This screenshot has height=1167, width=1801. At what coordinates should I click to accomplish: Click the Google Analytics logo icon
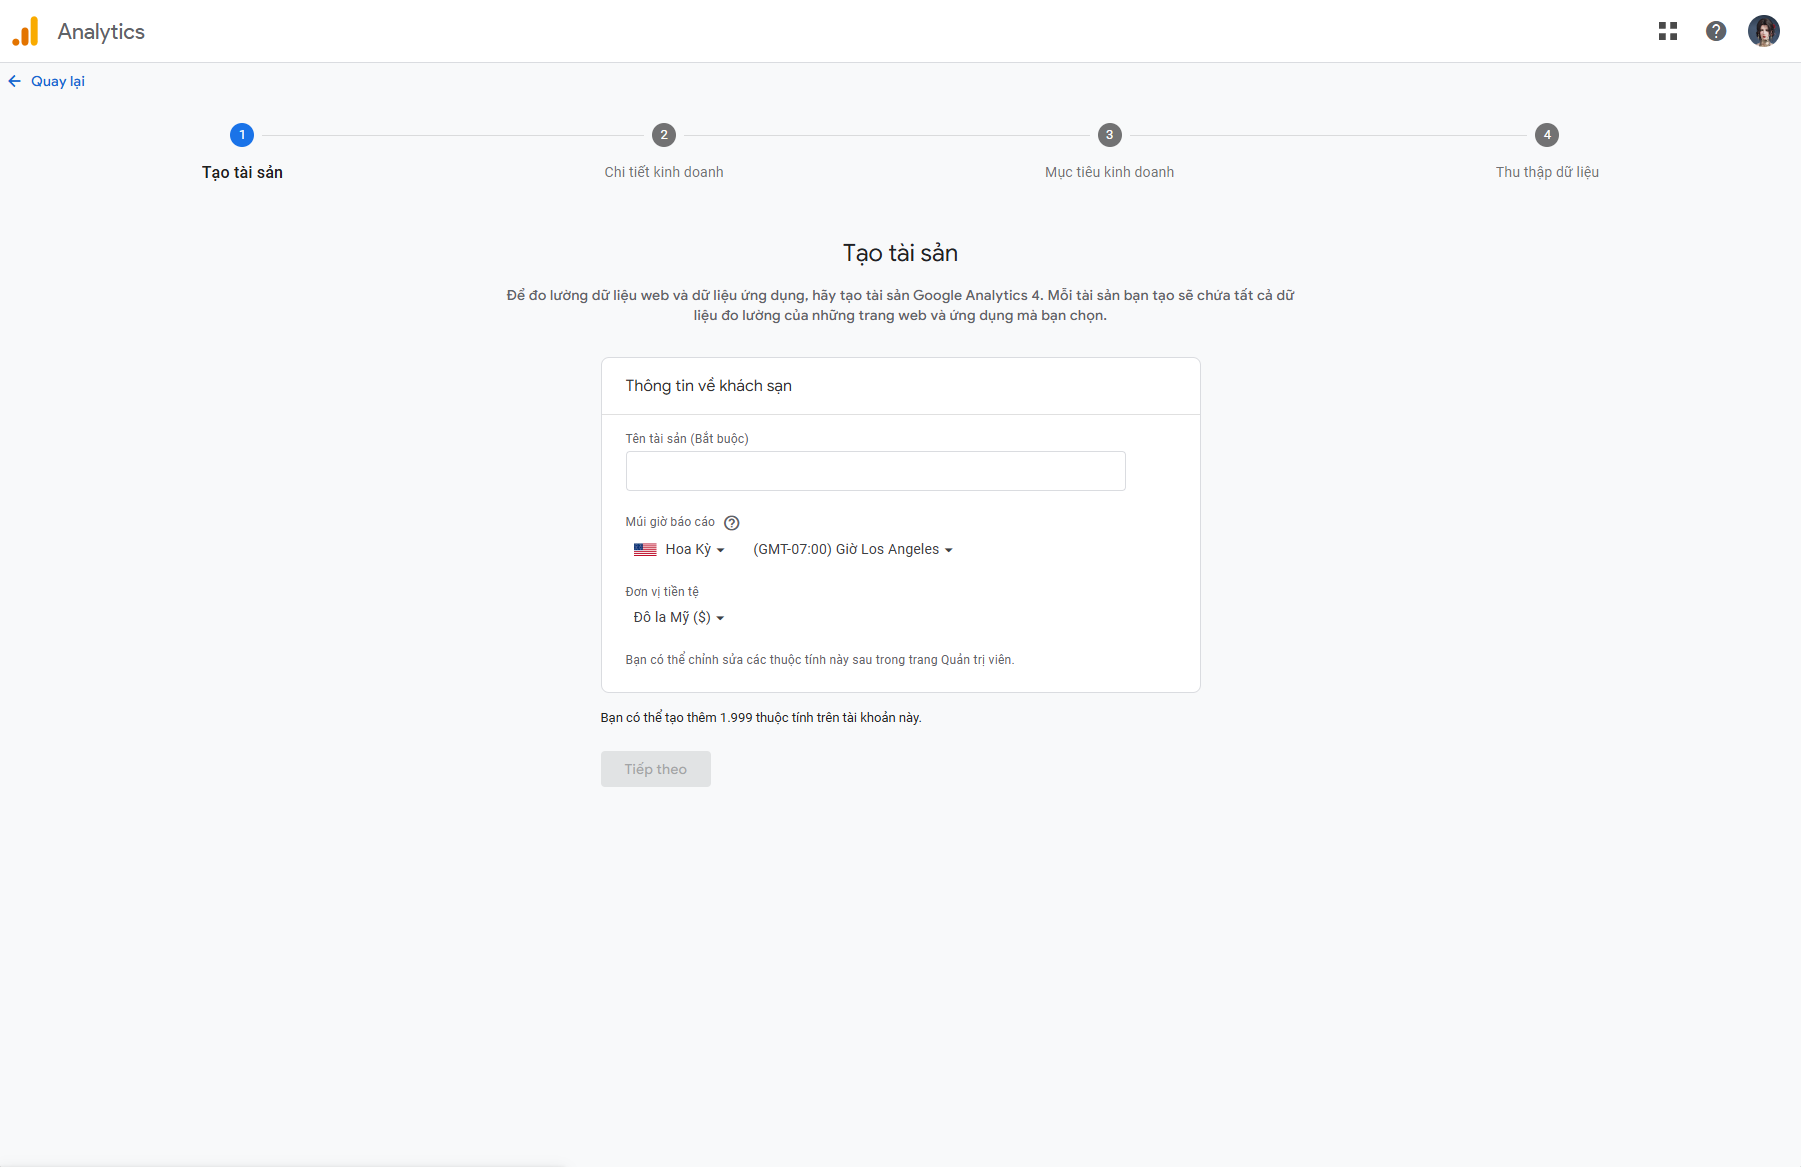tap(25, 31)
